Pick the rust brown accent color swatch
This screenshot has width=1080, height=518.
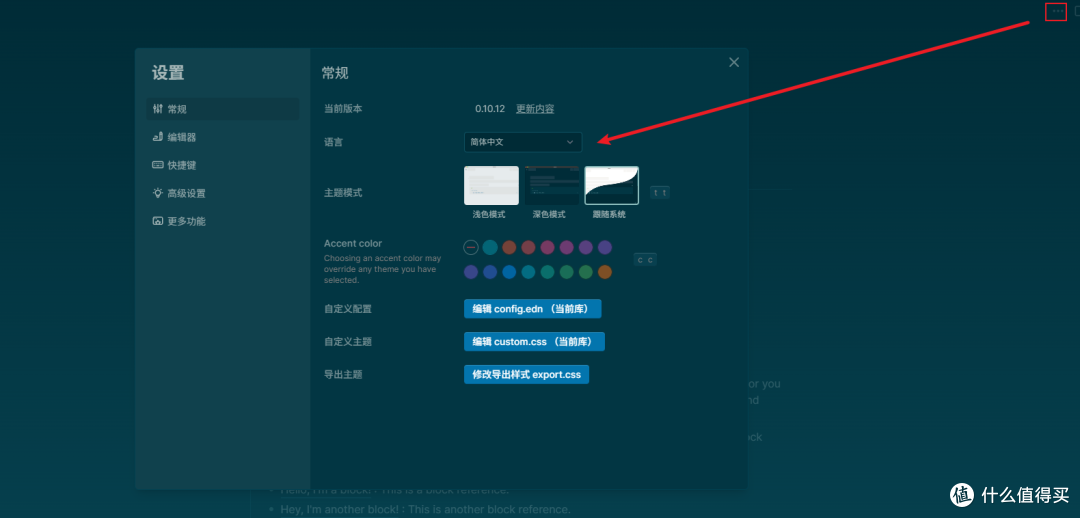coord(509,247)
